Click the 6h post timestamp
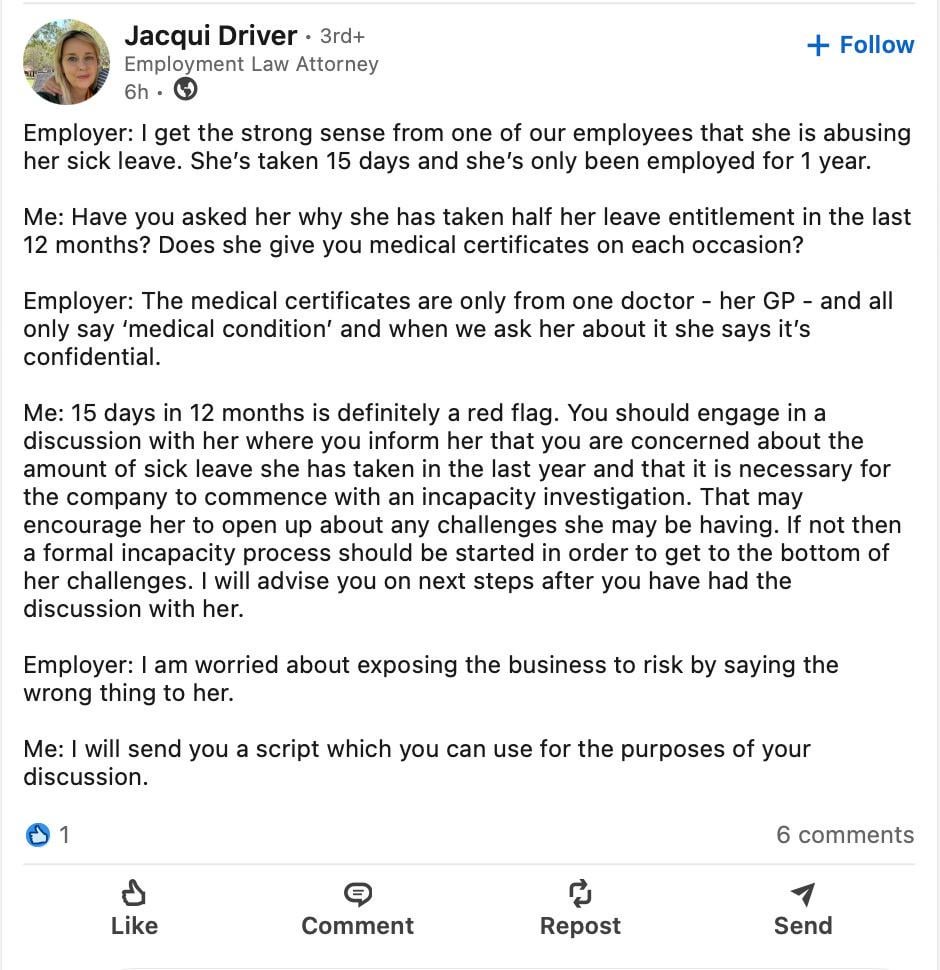 (136, 91)
